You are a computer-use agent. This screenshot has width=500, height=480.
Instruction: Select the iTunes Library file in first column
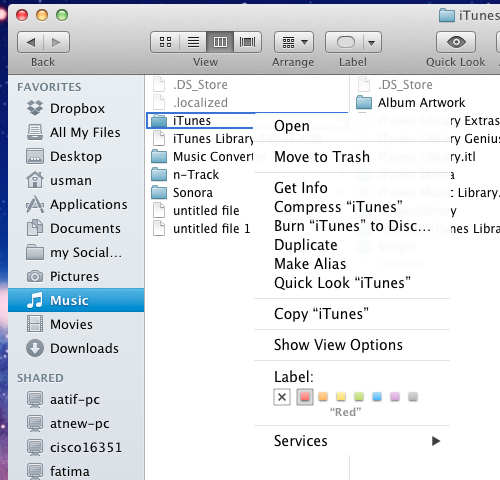point(202,139)
